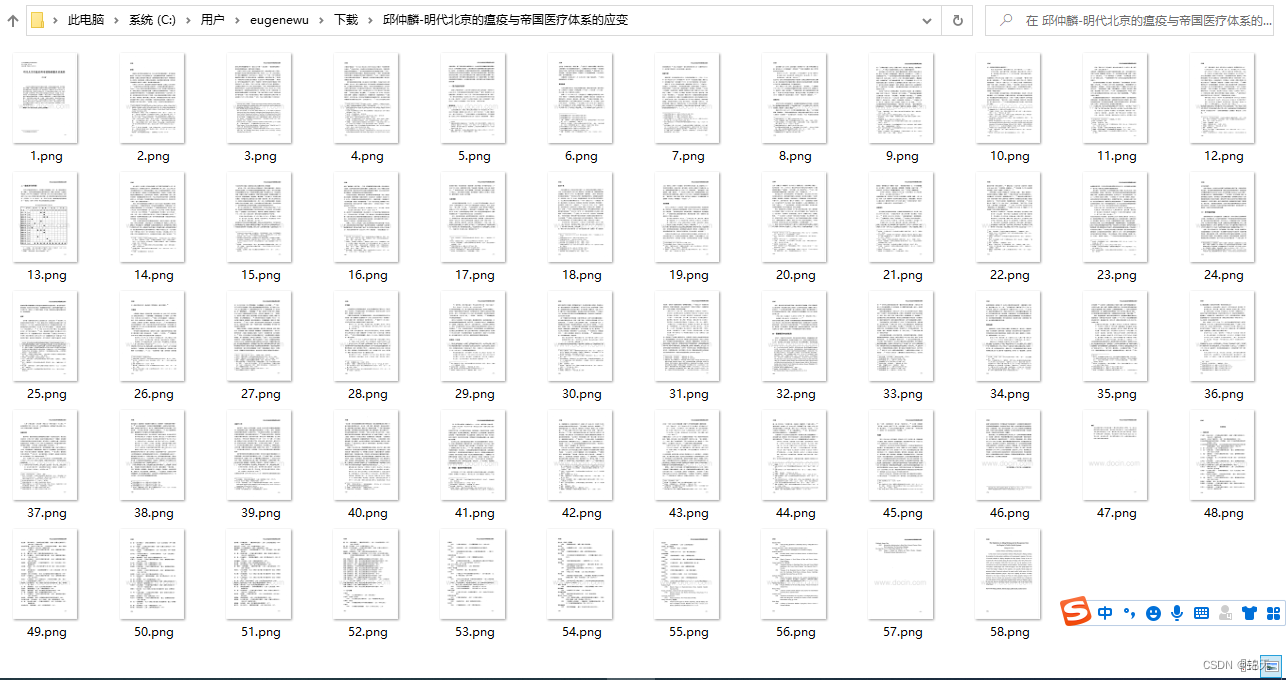Click file name 8.png
This screenshot has height=680, width=1286.
pyautogui.click(x=795, y=156)
